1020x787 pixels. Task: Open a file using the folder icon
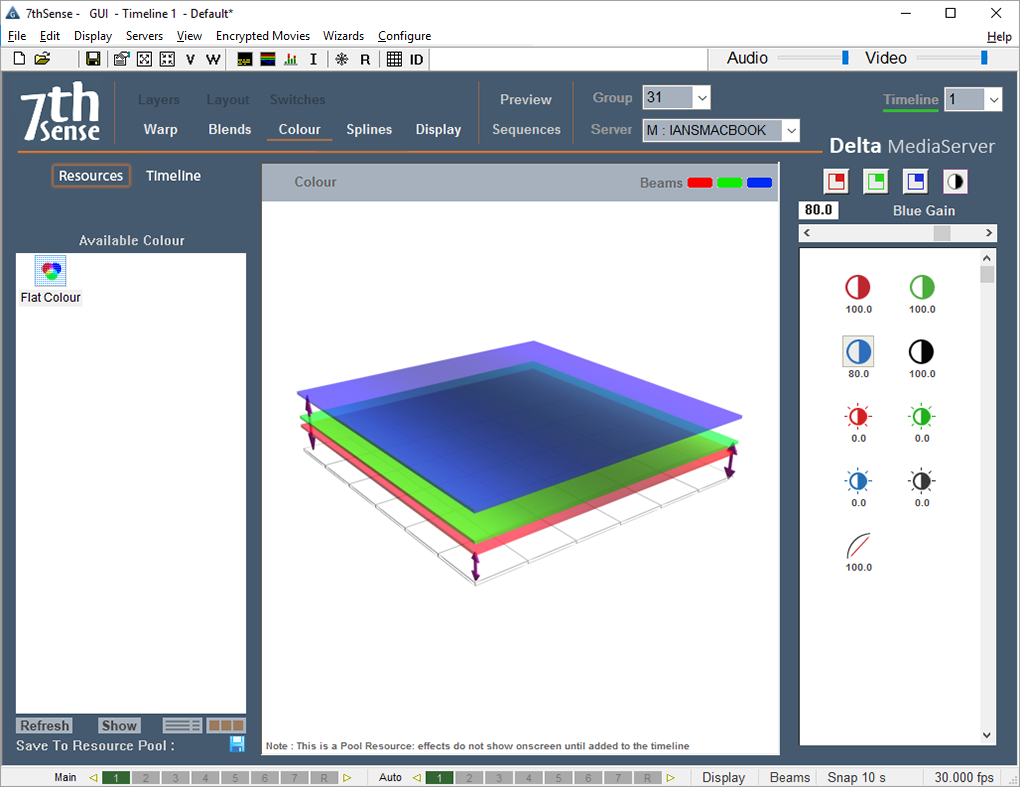point(42,59)
